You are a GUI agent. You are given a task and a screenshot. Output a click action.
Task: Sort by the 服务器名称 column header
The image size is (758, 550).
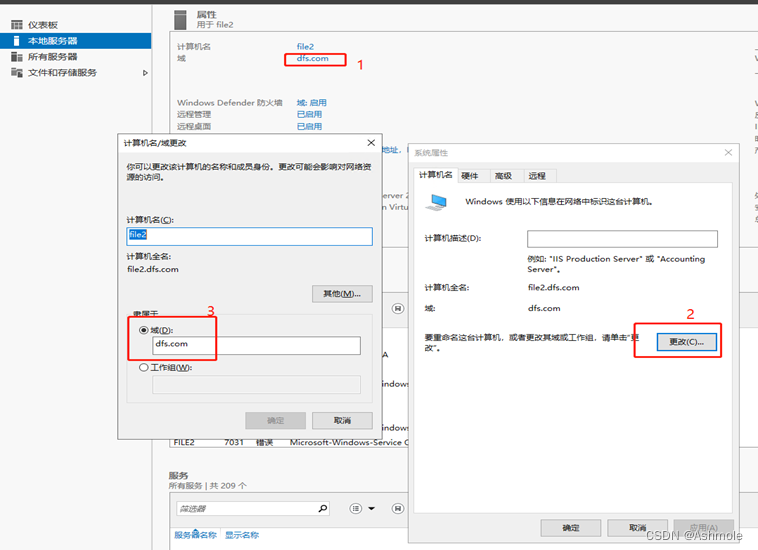[x=195, y=535]
